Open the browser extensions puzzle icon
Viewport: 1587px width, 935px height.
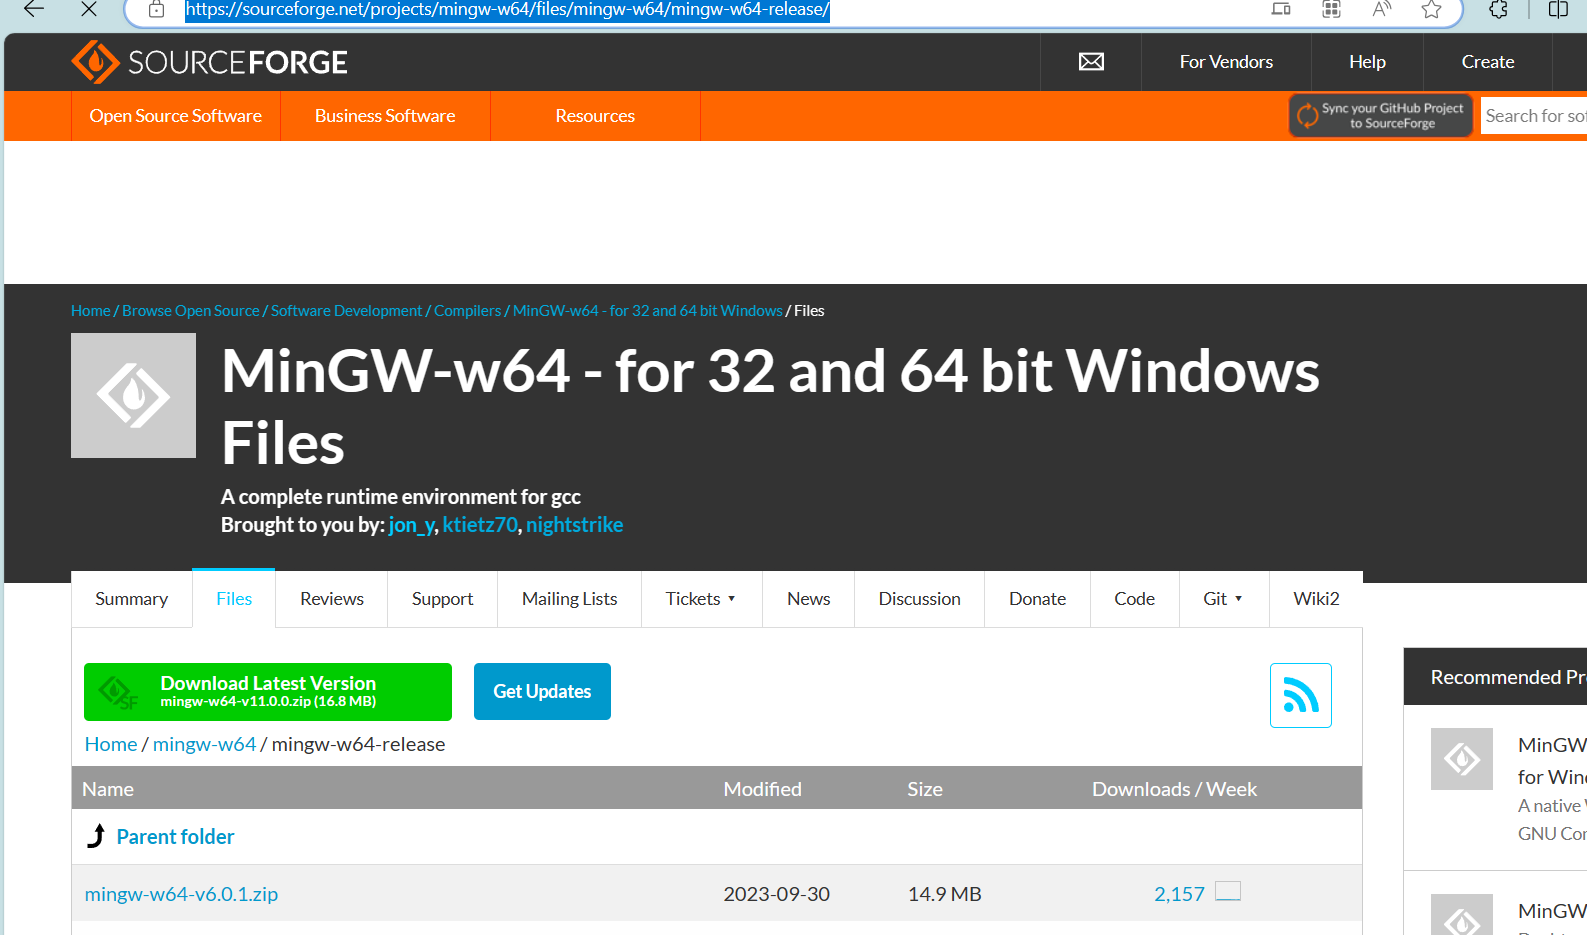pos(1498,10)
